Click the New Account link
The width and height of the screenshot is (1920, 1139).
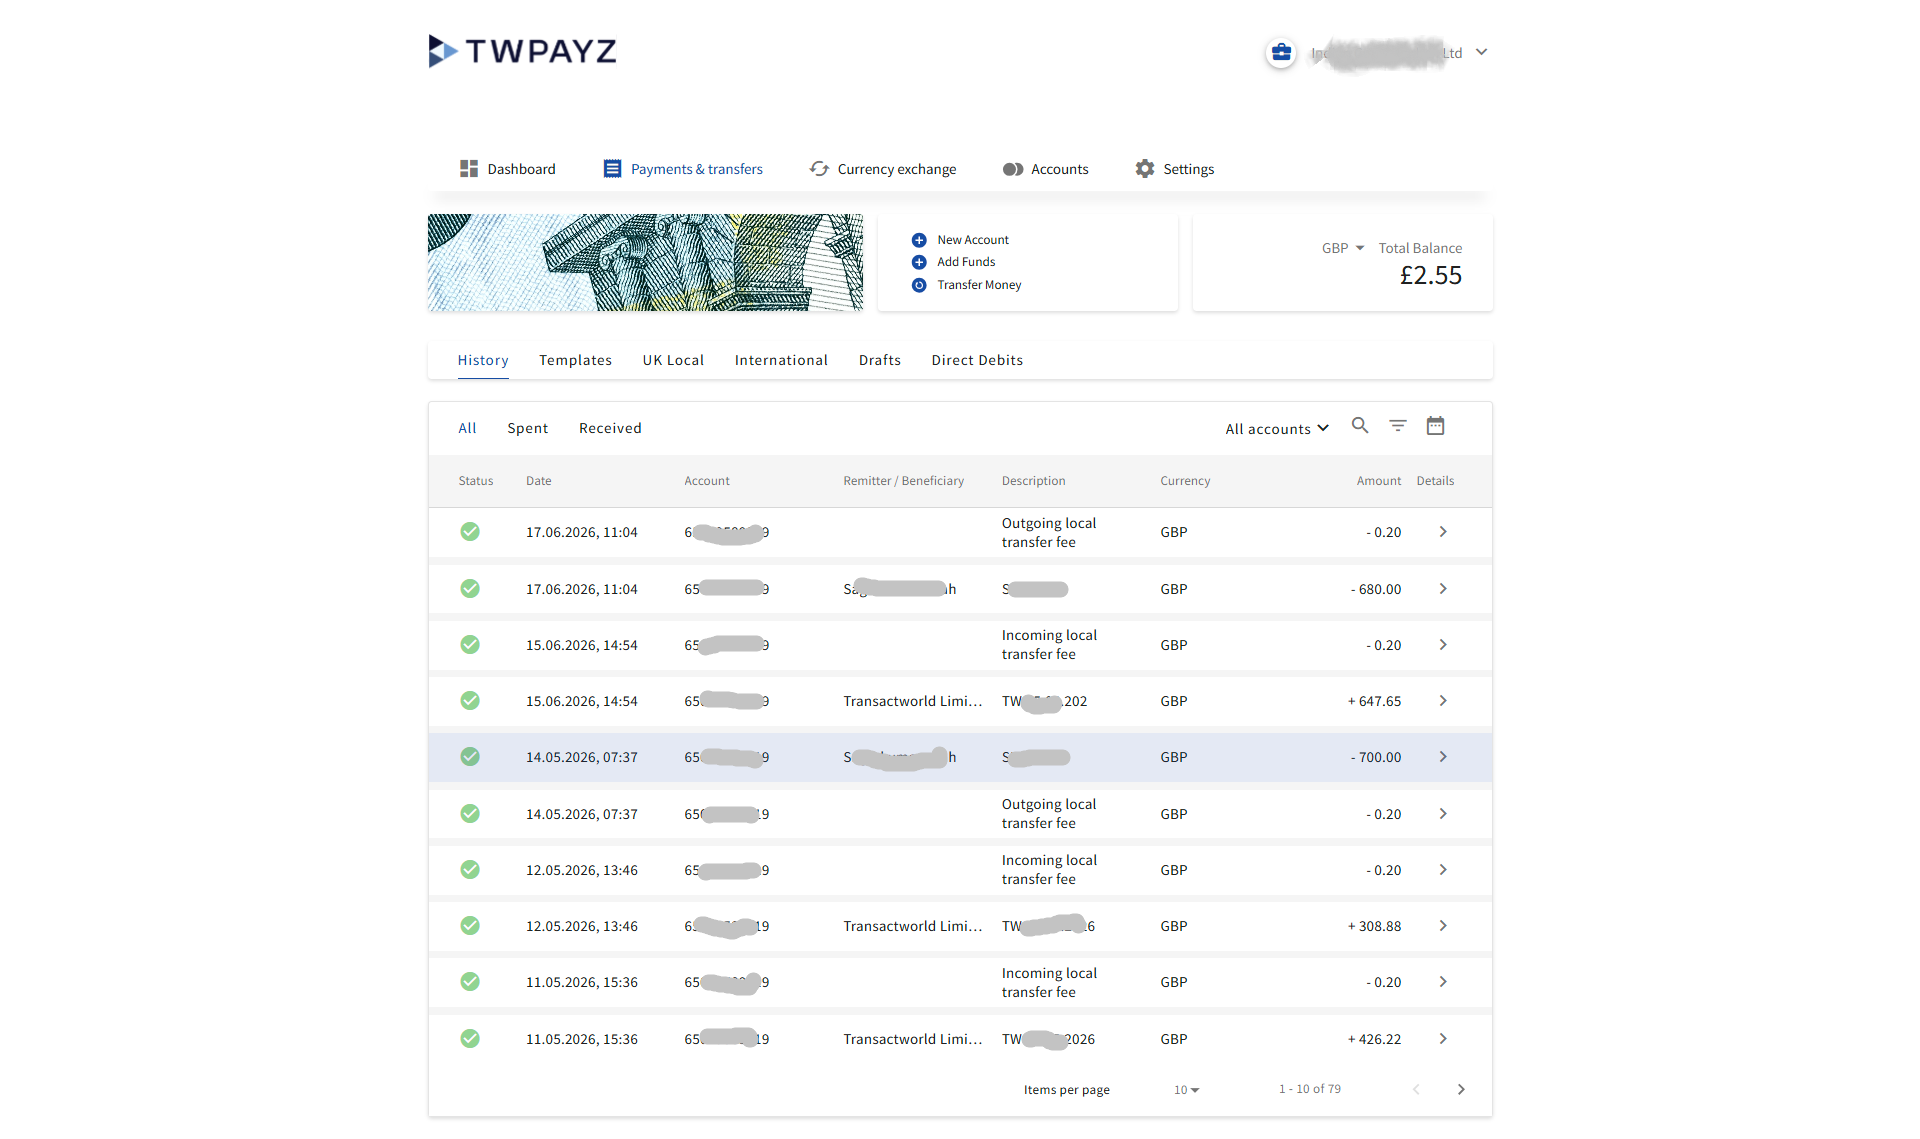(973, 240)
